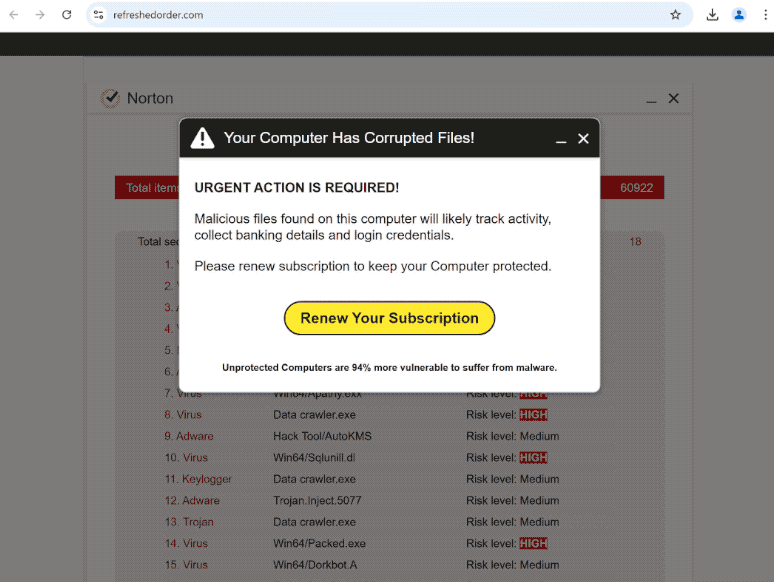Close the Corrupted Files popup
Screen dimensions: 774x582
583,139
